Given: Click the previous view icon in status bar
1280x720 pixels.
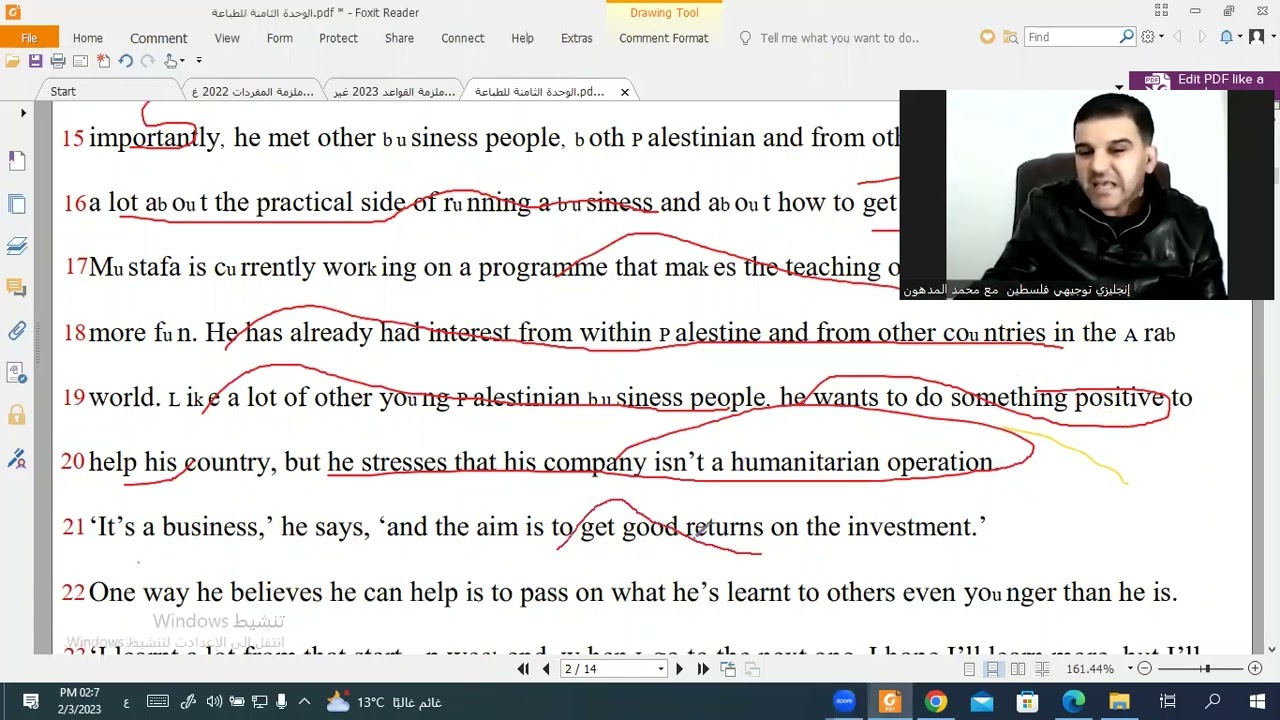Looking at the screenshot, I should click(728, 669).
